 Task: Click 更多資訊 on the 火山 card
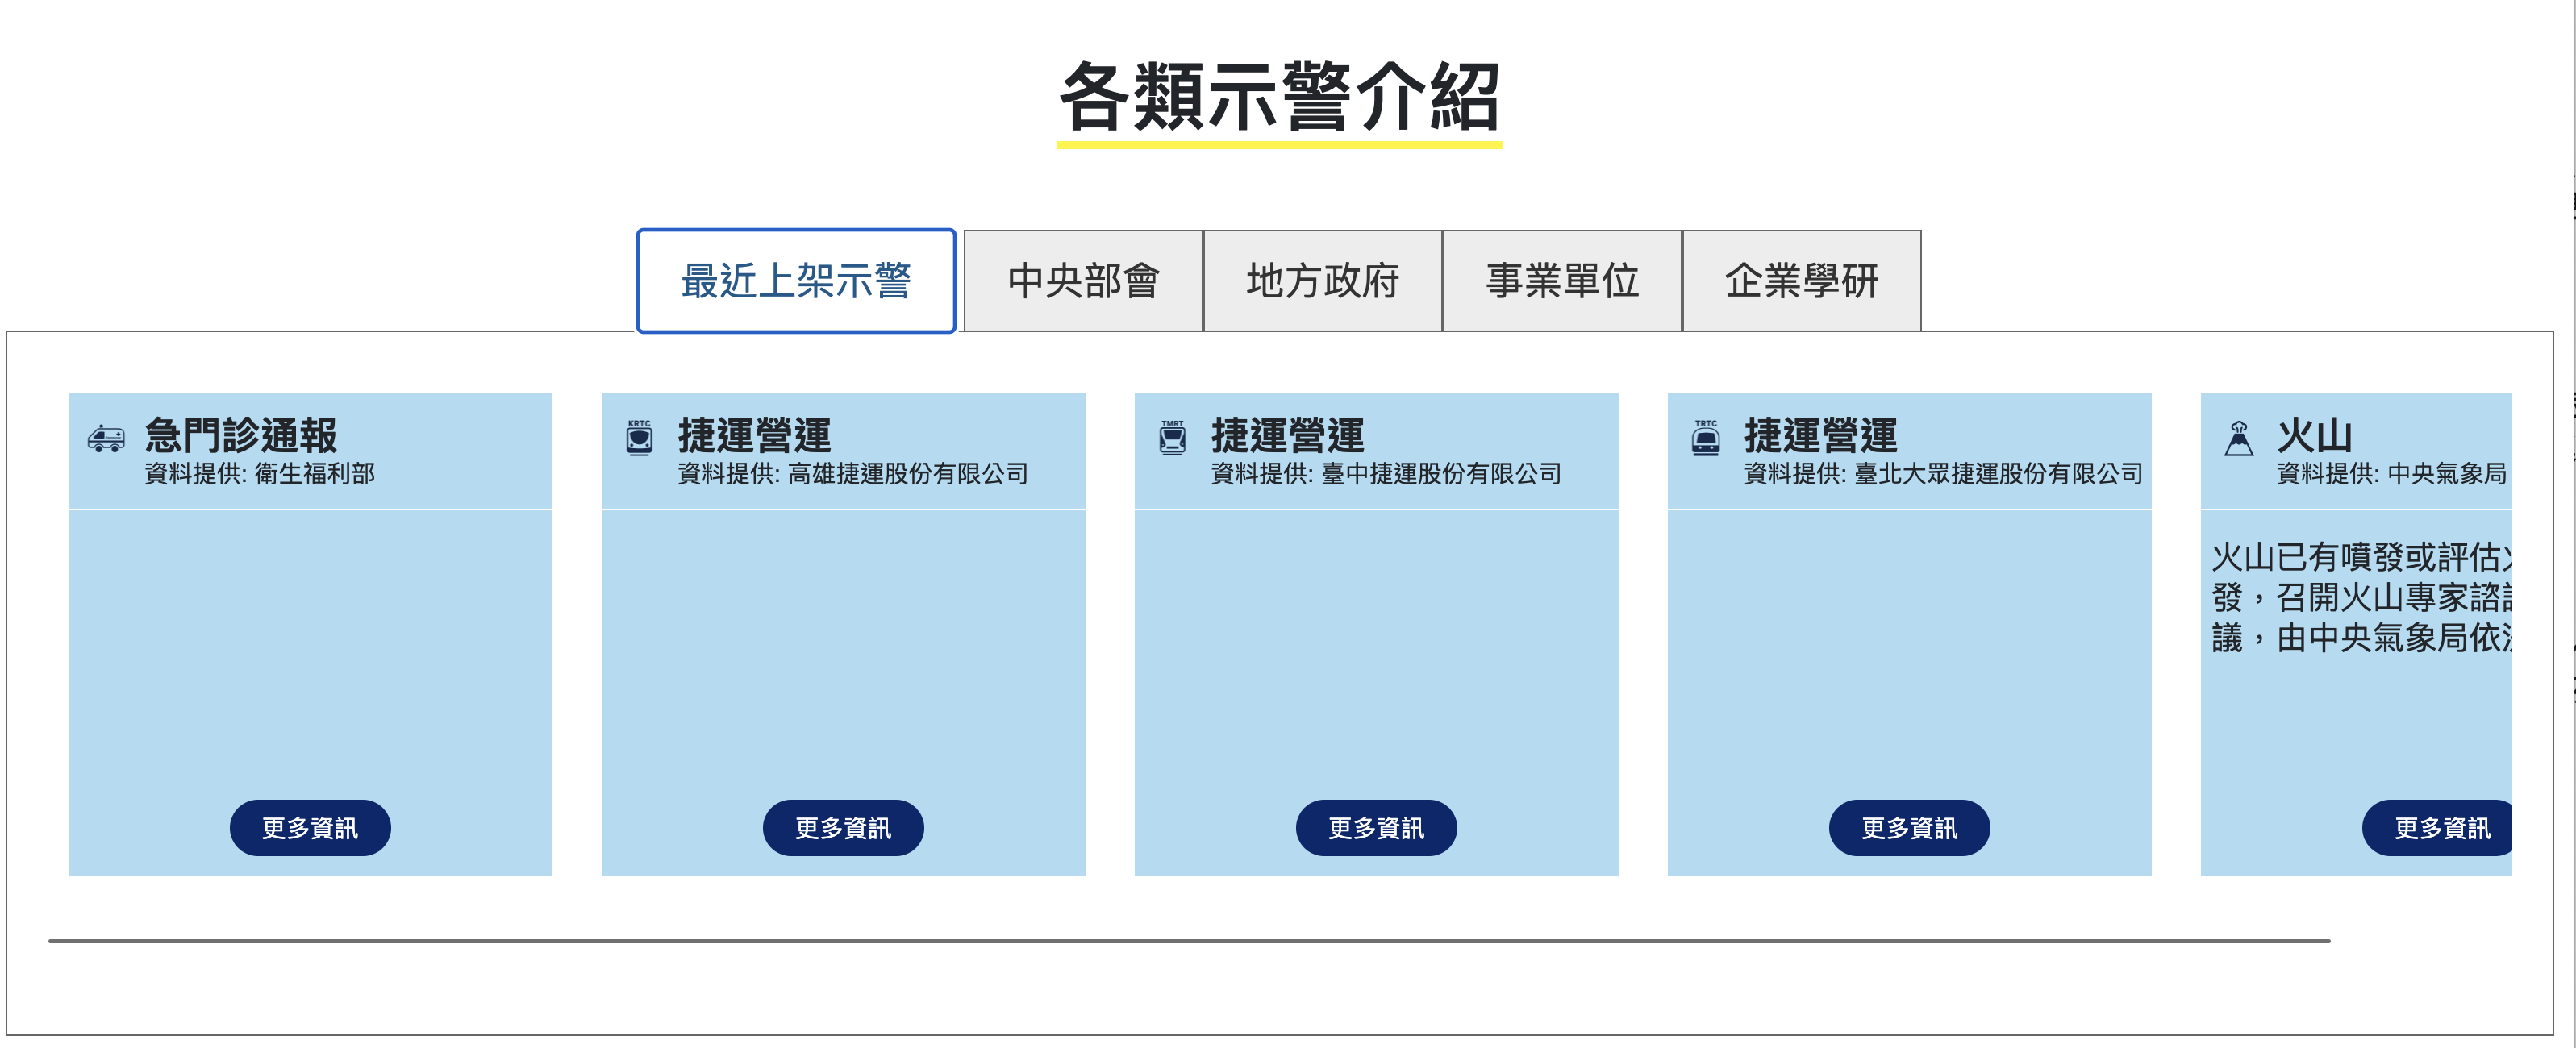point(2440,827)
